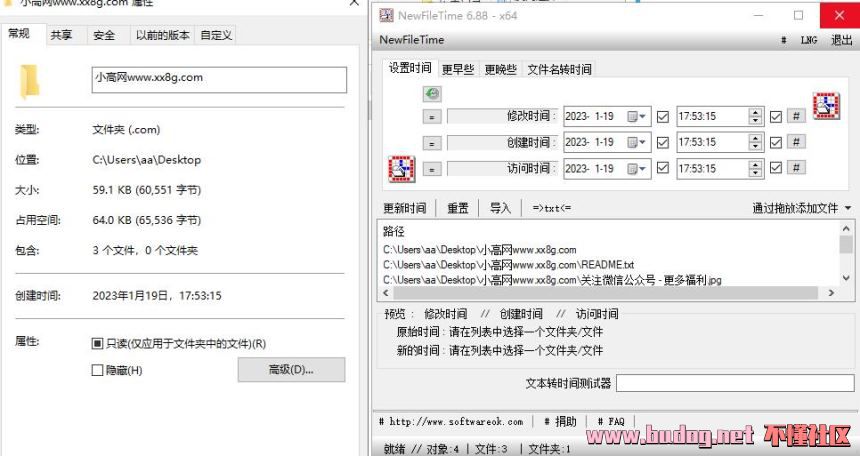The width and height of the screenshot is (860, 456).
Task: Click the horizontal scrollbar right arrow of path list
Action: [831, 293]
